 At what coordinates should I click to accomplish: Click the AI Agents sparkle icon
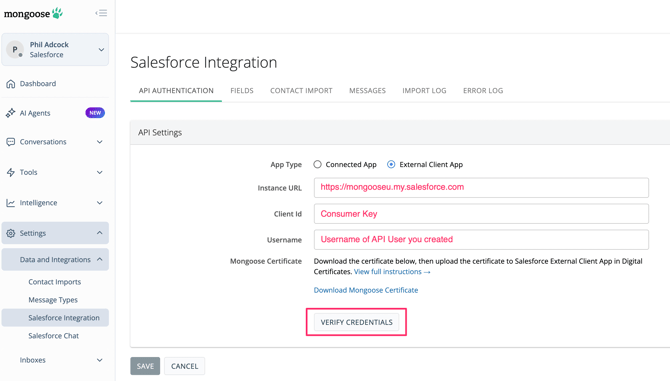pos(11,113)
